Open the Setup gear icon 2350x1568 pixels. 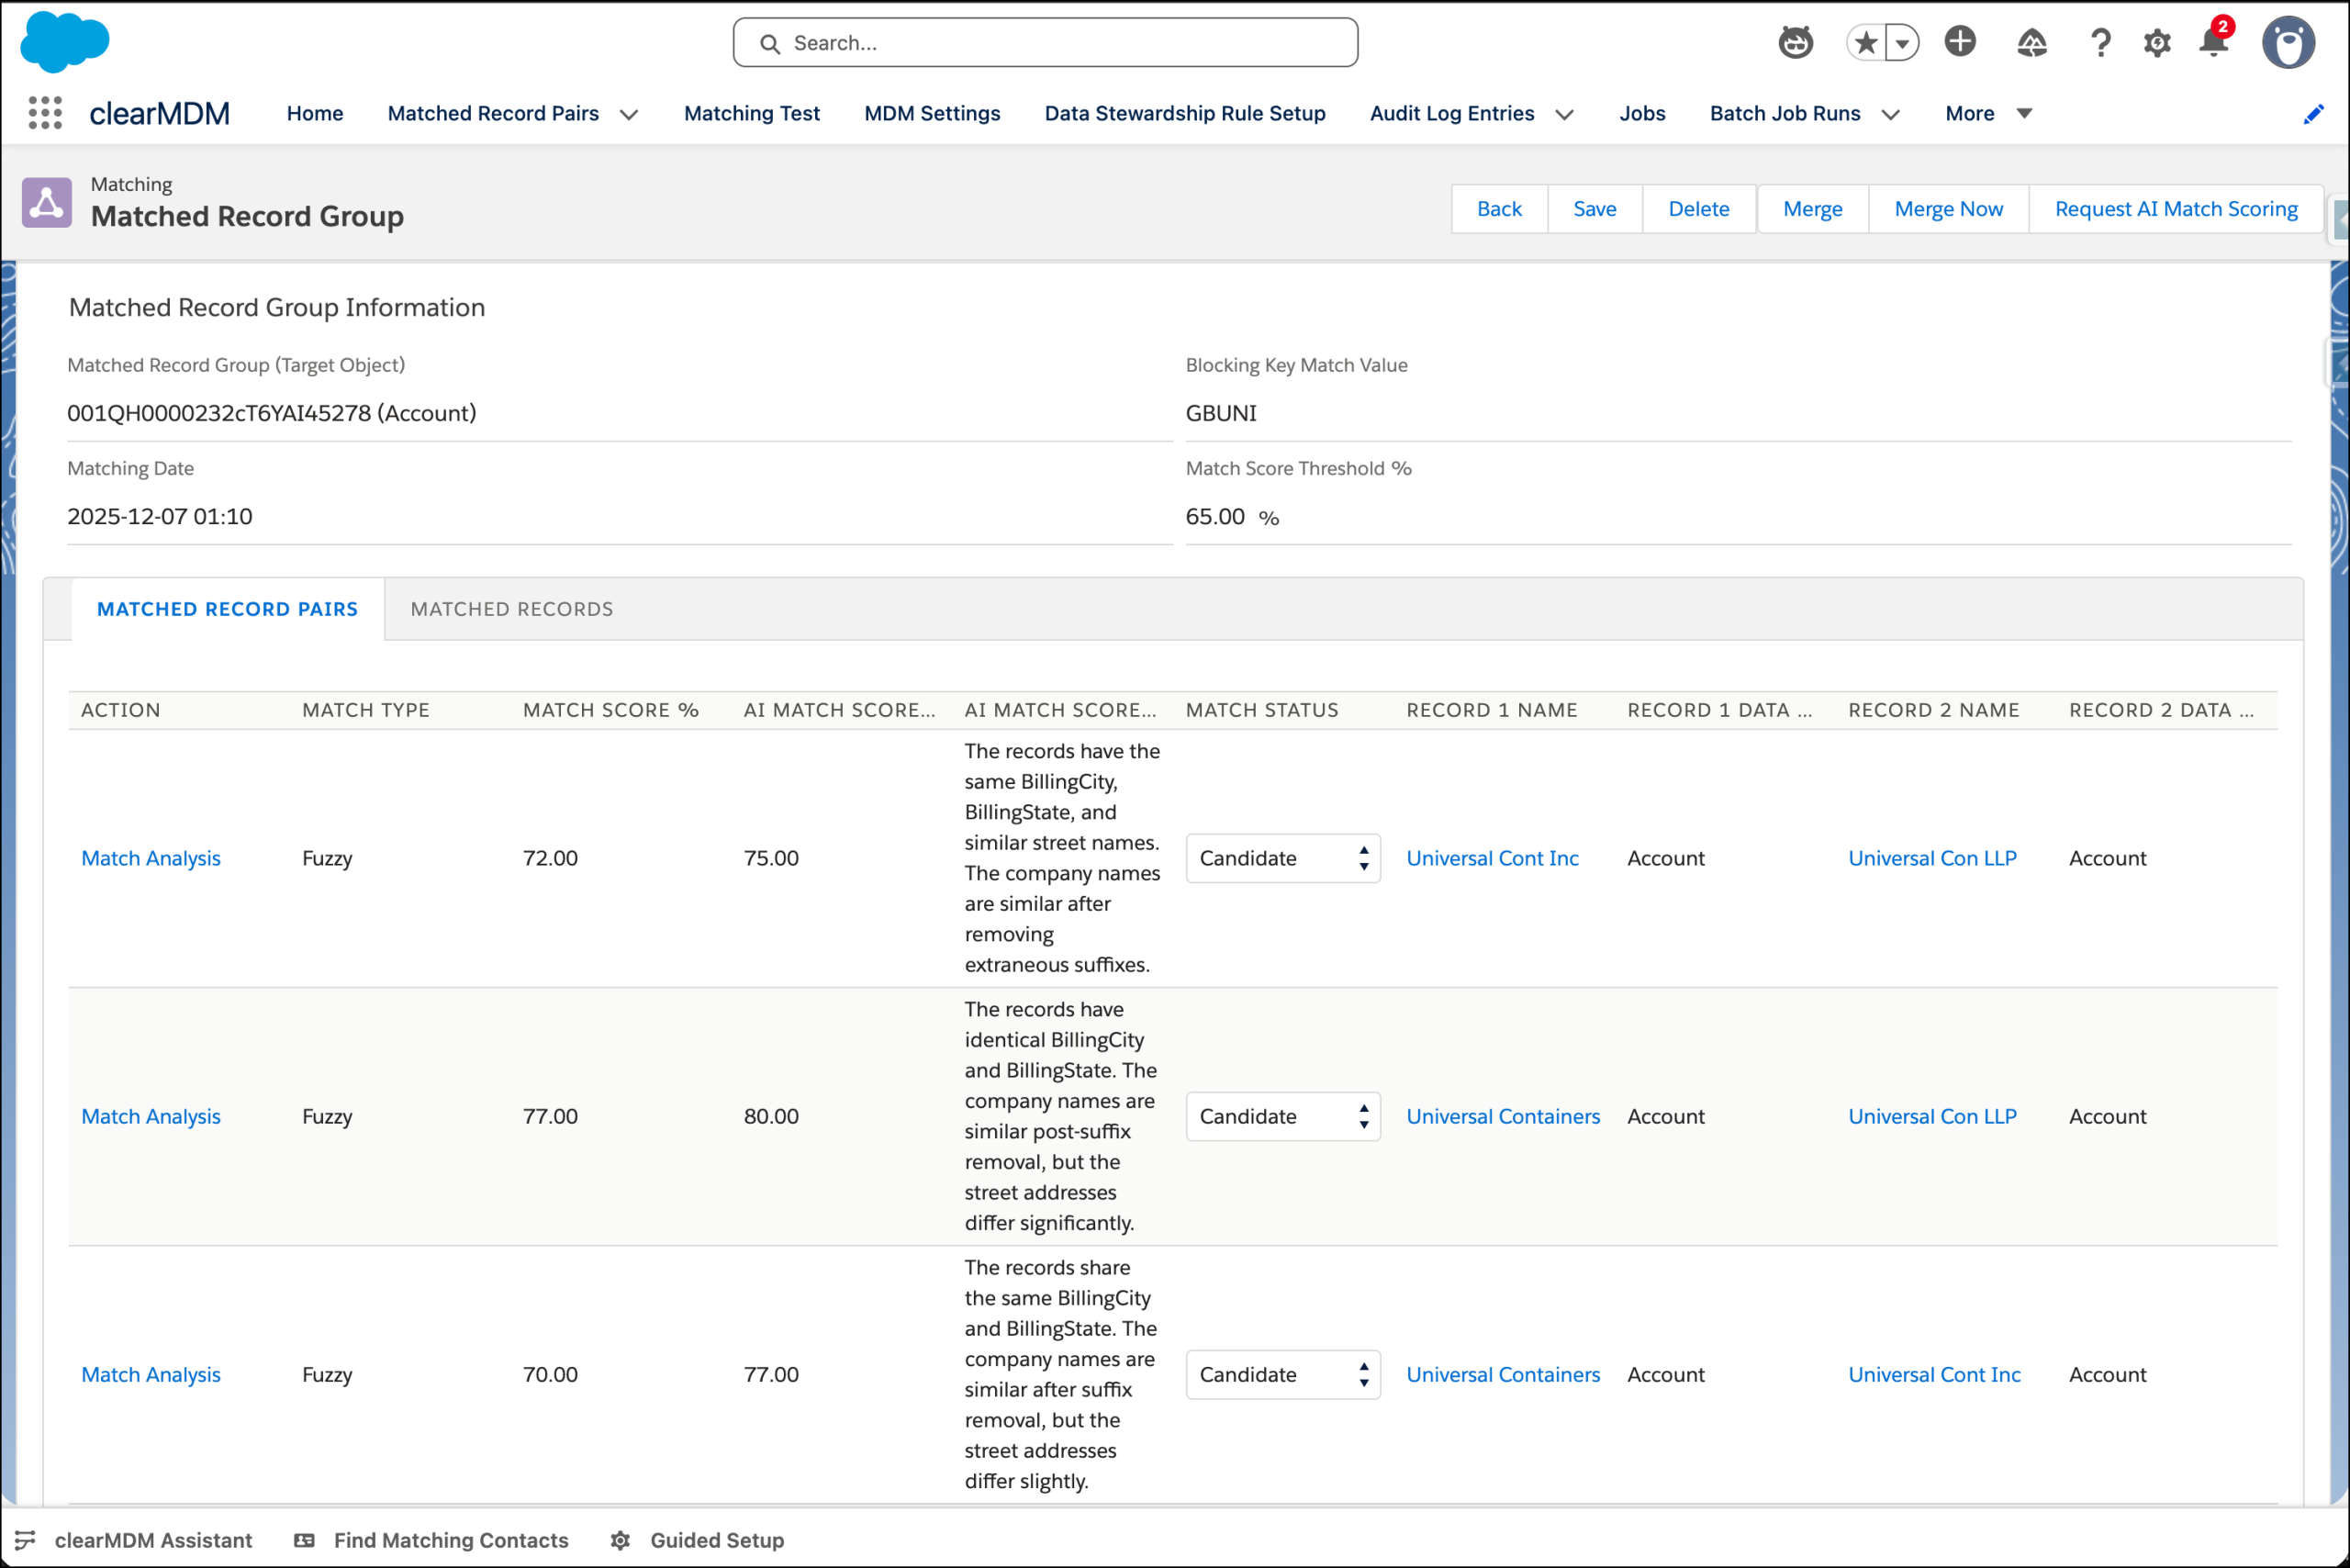pos(2157,42)
